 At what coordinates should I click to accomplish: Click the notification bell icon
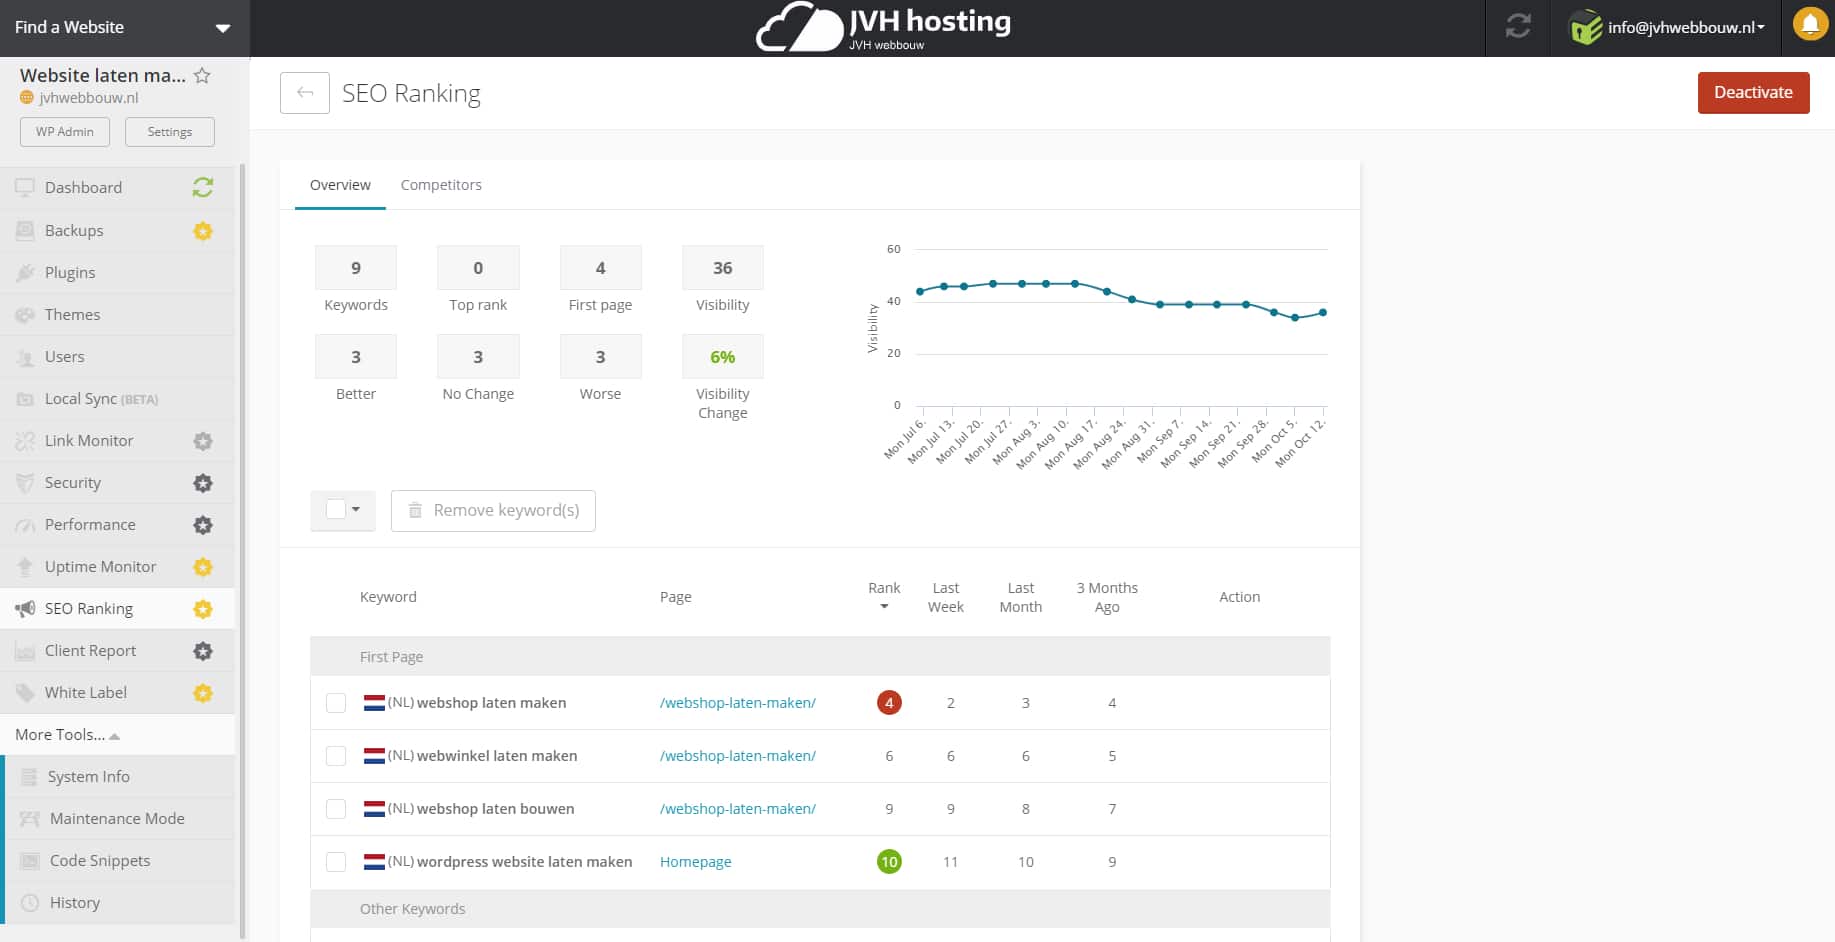click(1810, 24)
